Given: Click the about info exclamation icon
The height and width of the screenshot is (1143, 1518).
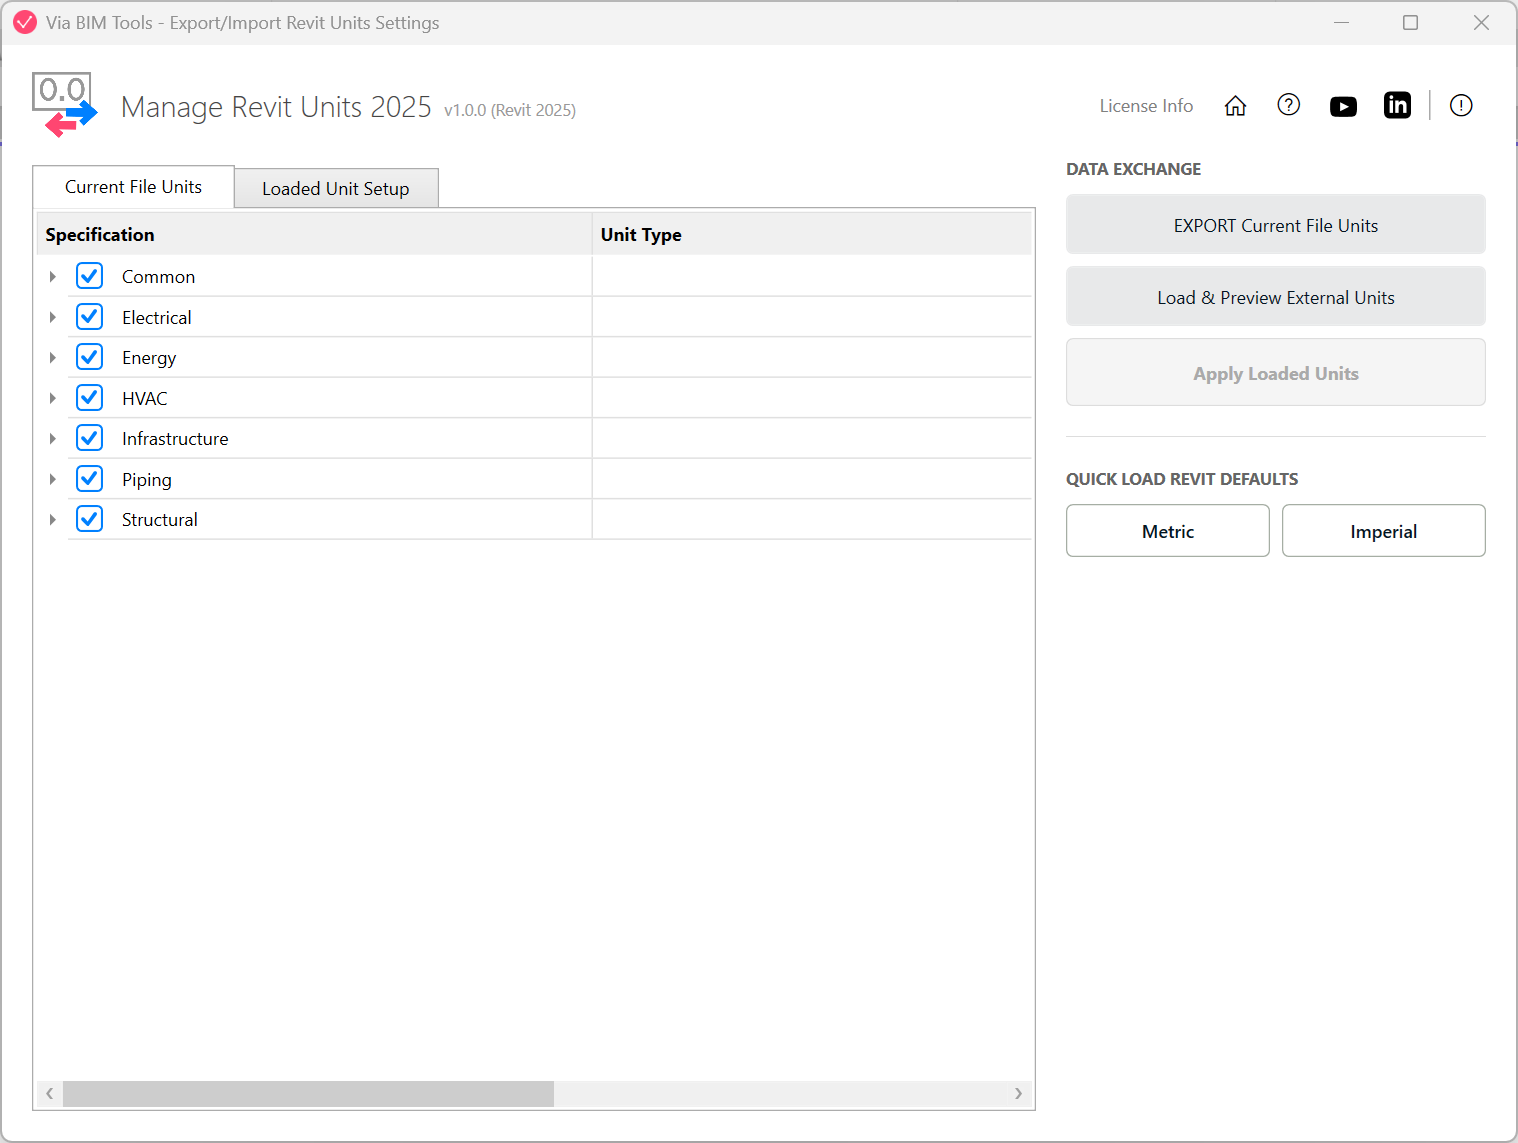Looking at the screenshot, I should tap(1461, 105).
